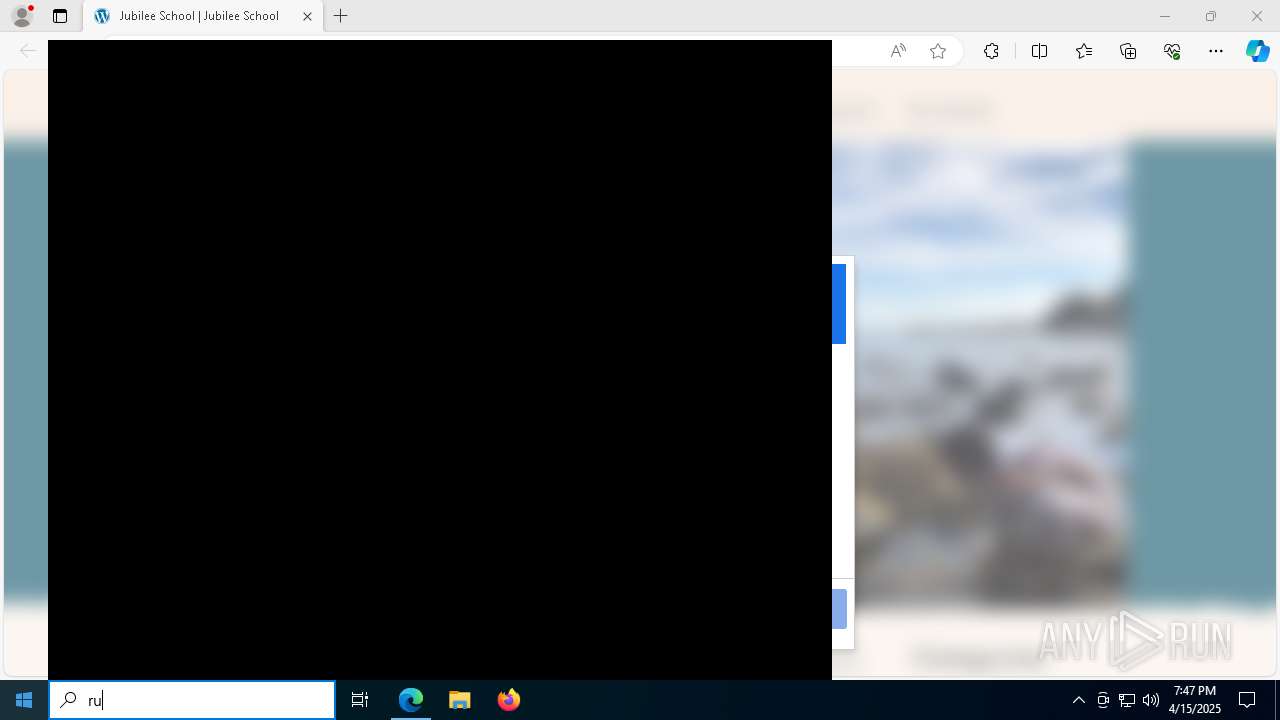Open Browser essentials heart icon
Viewport: 1280px width, 720px height.
click(1172, 51)
